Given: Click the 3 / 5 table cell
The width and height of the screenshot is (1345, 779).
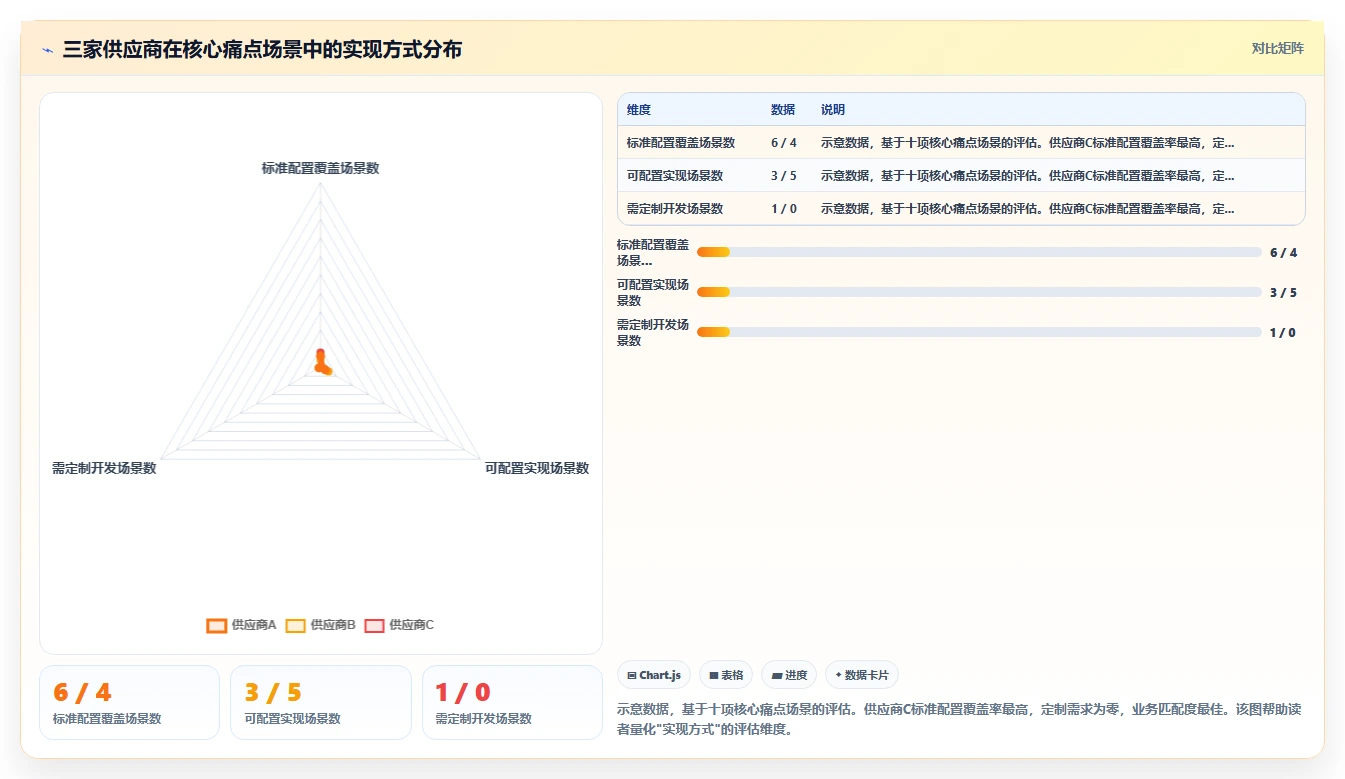Looking at the screenshot, I should [x=784, y=175].
